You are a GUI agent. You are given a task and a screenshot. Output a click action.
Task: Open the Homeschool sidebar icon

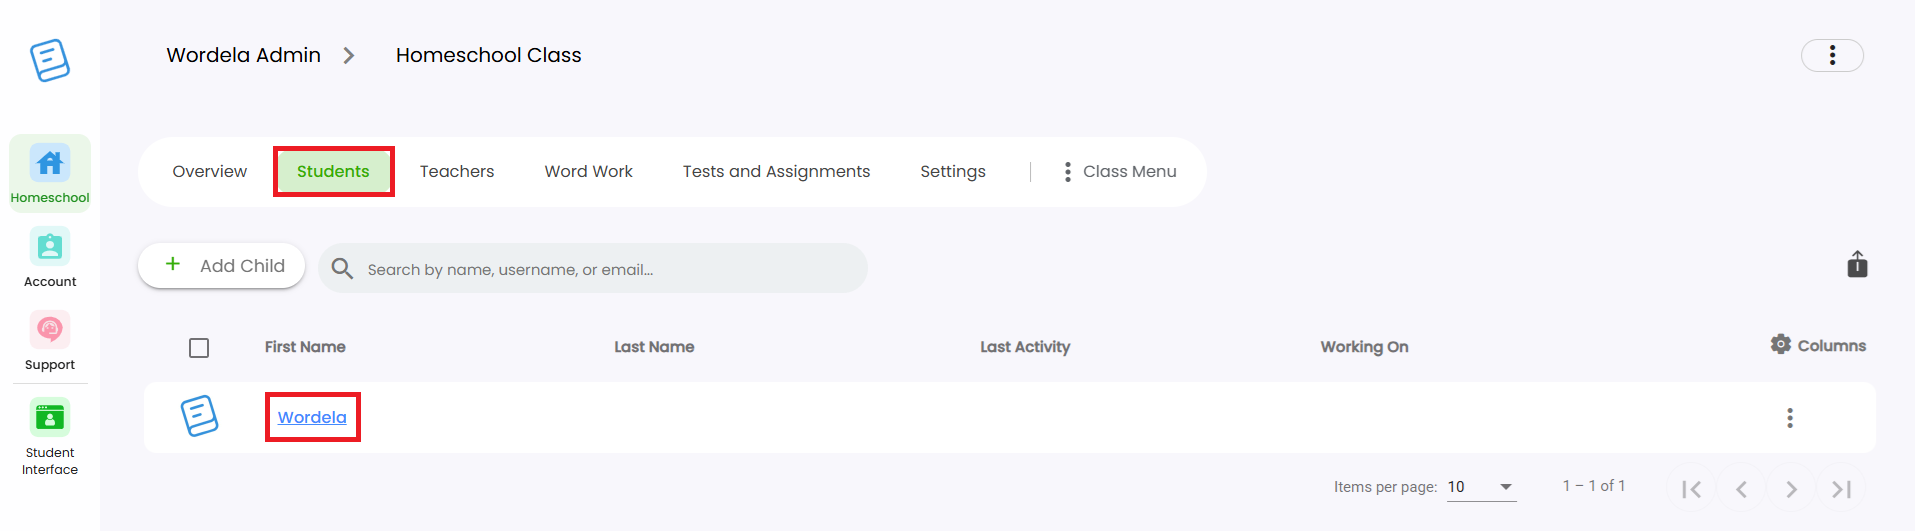50,173
